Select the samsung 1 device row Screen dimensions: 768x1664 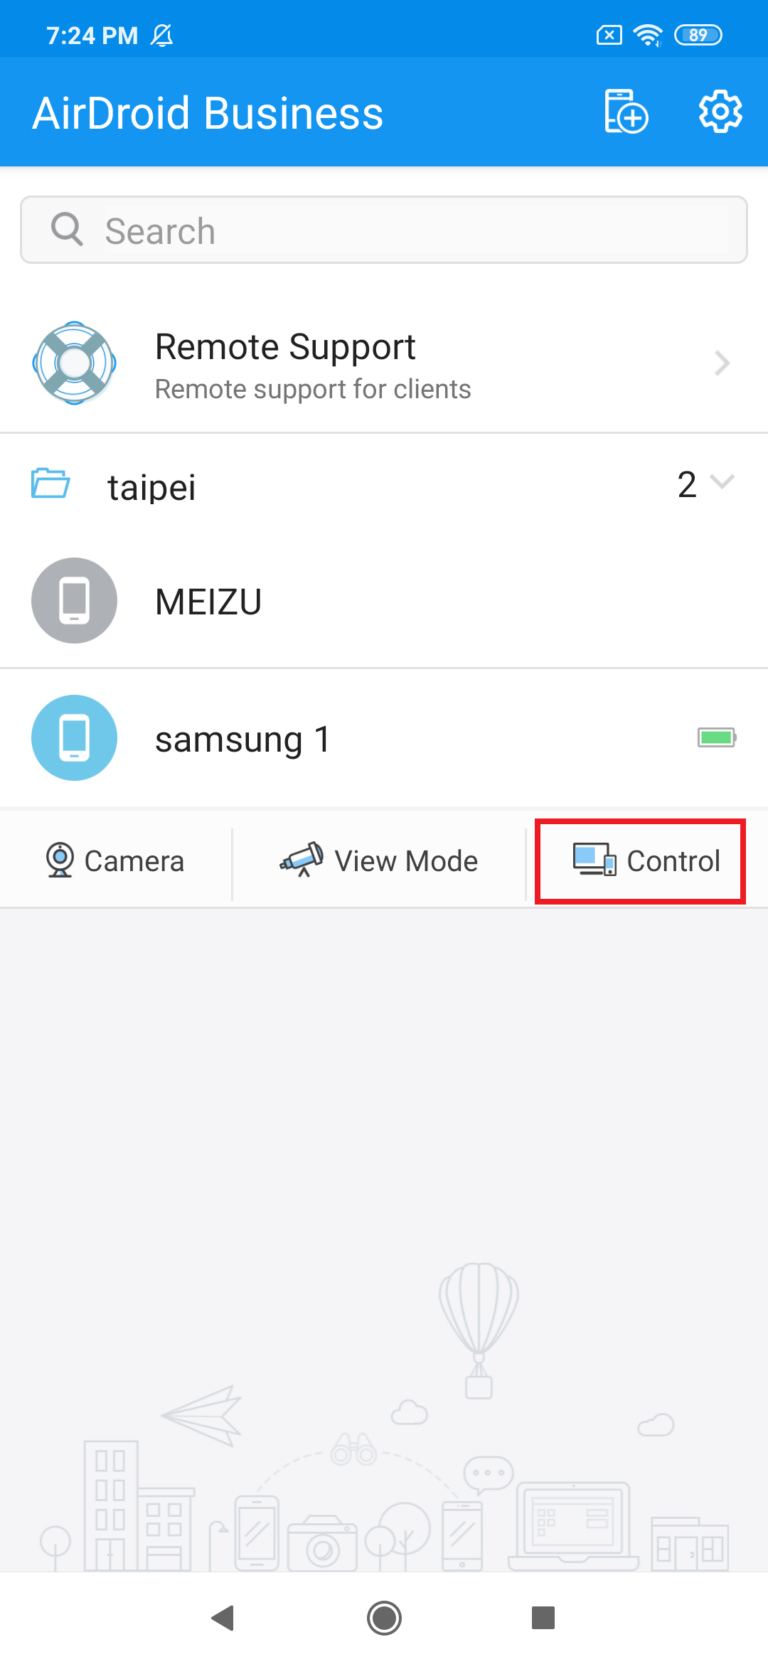384,737
